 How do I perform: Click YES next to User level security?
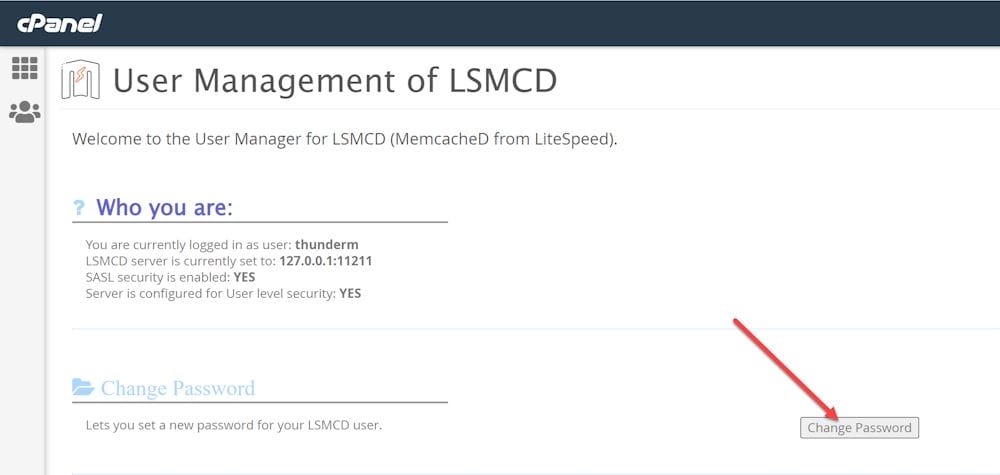350,294
